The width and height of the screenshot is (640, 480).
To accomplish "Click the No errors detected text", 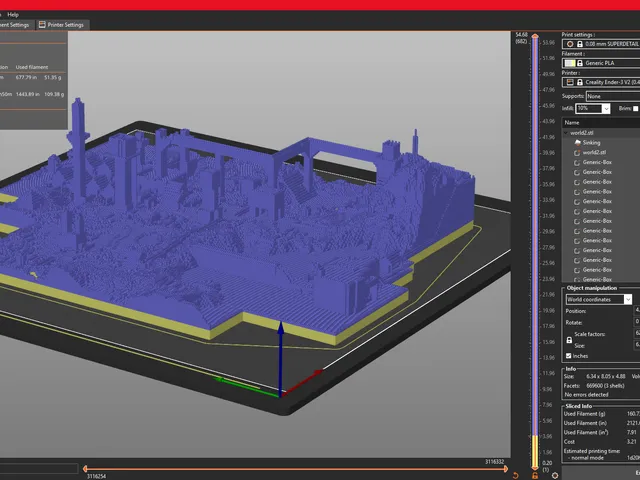I will [x=587, y=395].
